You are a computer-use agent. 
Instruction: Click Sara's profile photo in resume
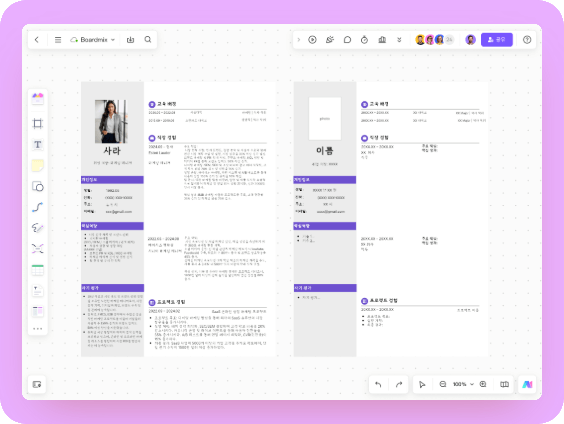[x=111, y=122]
